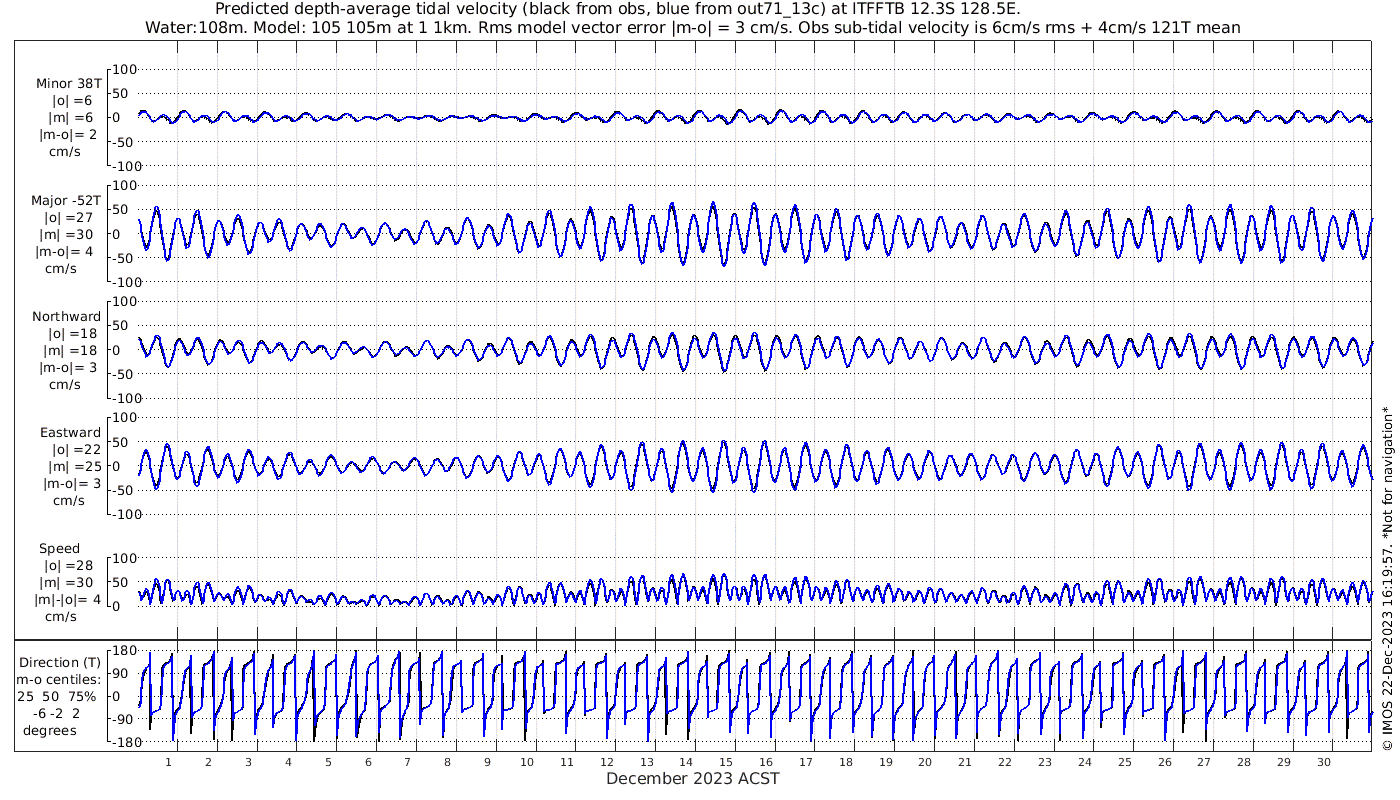
Task: Select '|m-o|= 3' beside the Eastward panel
Action: (70, 483)
